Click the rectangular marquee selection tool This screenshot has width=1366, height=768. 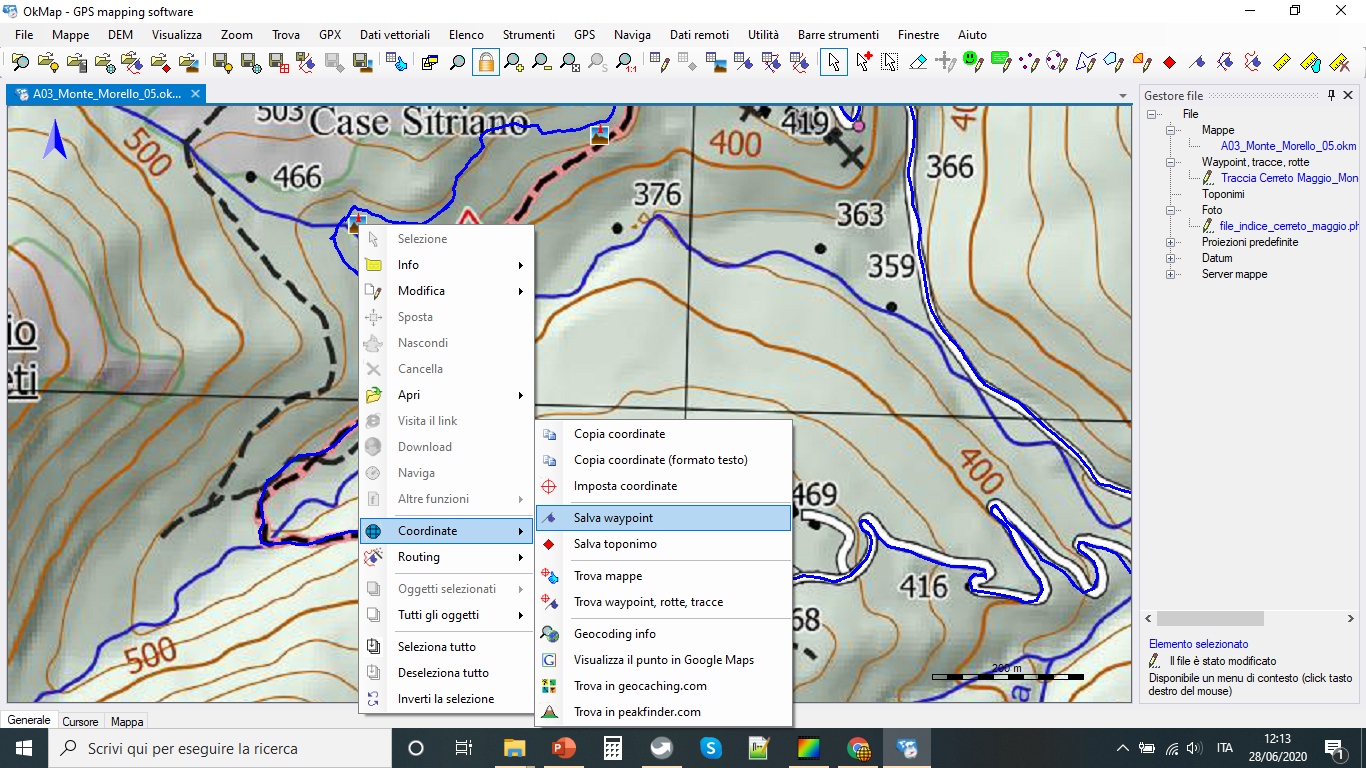[889, 63]
